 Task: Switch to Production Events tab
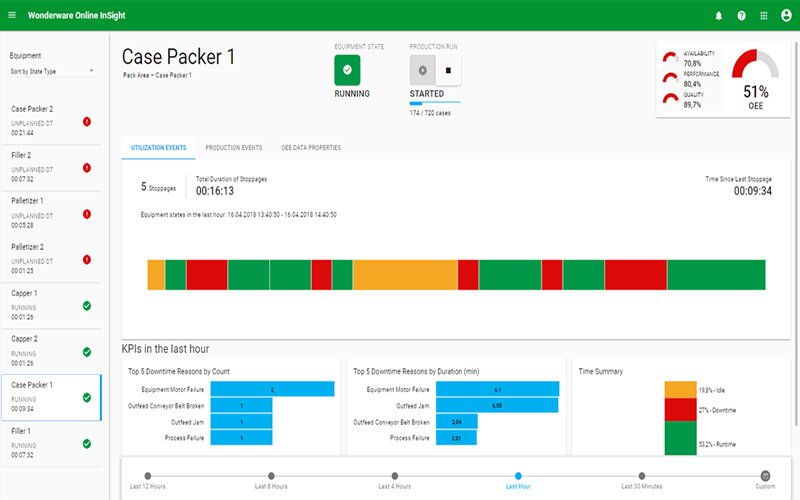point(234,148)
